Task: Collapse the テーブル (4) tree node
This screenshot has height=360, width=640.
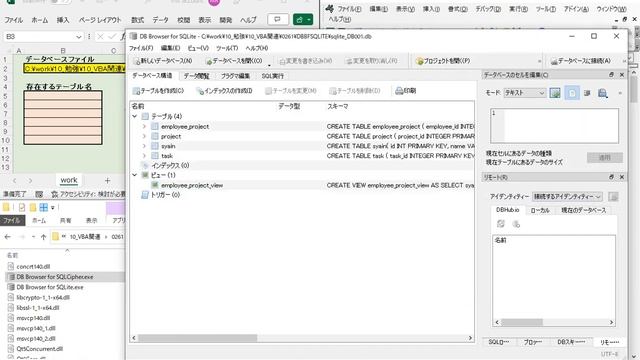Action: 135,116
